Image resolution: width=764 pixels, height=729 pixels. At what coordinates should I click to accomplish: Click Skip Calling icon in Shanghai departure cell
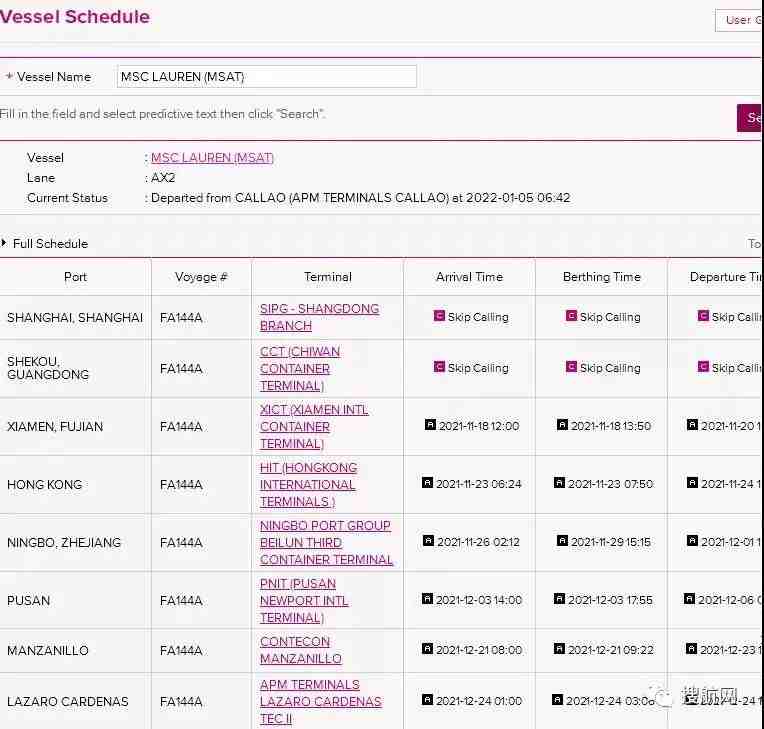point(703,316)
